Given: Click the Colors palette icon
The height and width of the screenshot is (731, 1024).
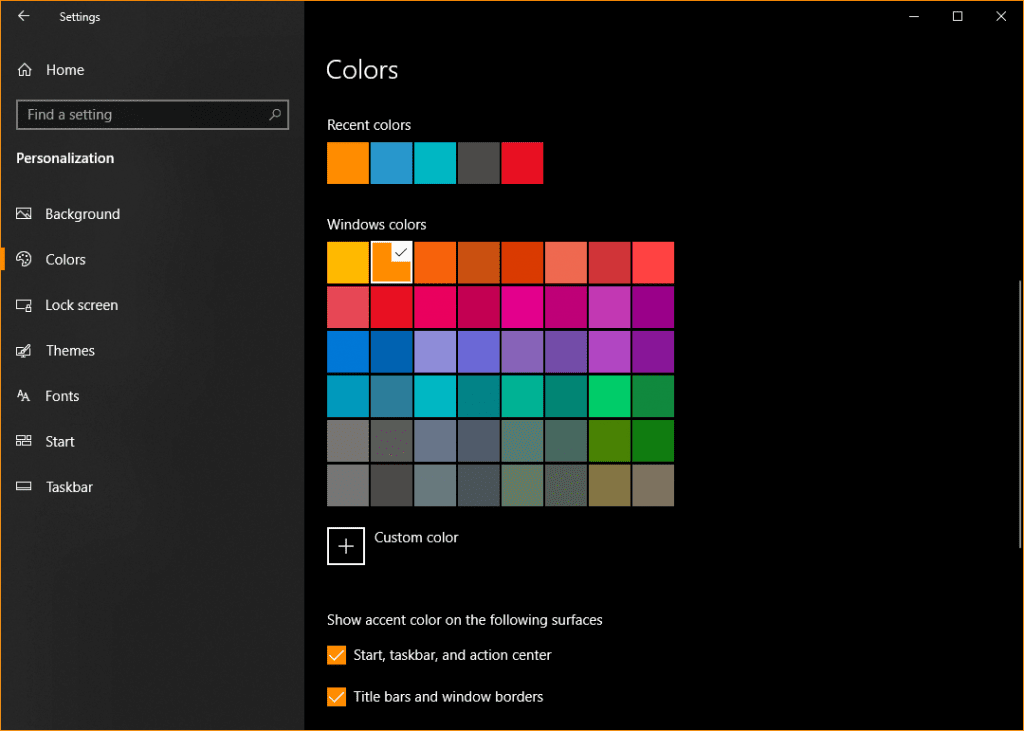Looking at the screenshot, I should click(x=22, y=259).
